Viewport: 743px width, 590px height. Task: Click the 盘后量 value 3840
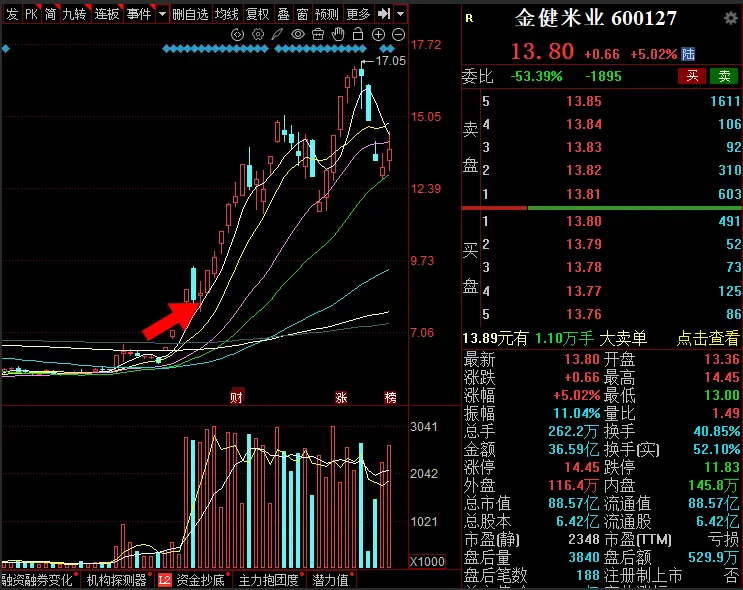click(x=584, y=557)
